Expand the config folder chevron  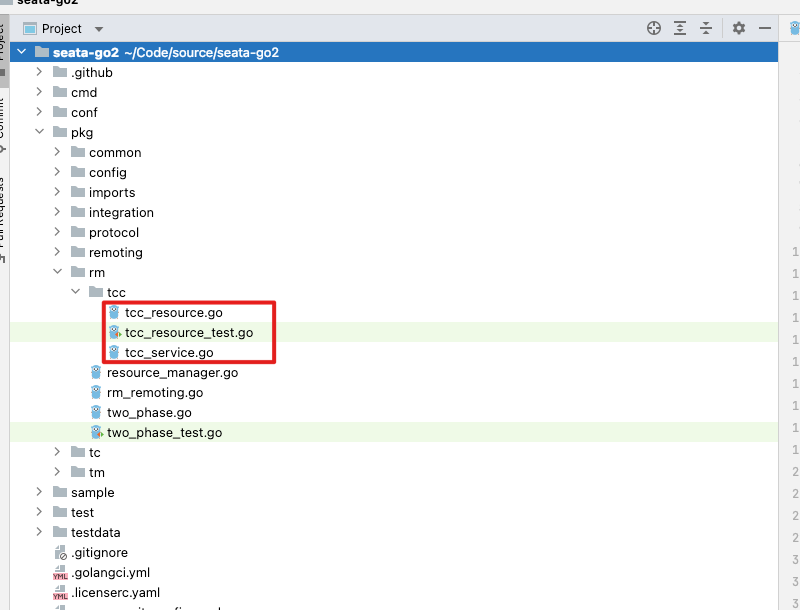tap(57, 172)
